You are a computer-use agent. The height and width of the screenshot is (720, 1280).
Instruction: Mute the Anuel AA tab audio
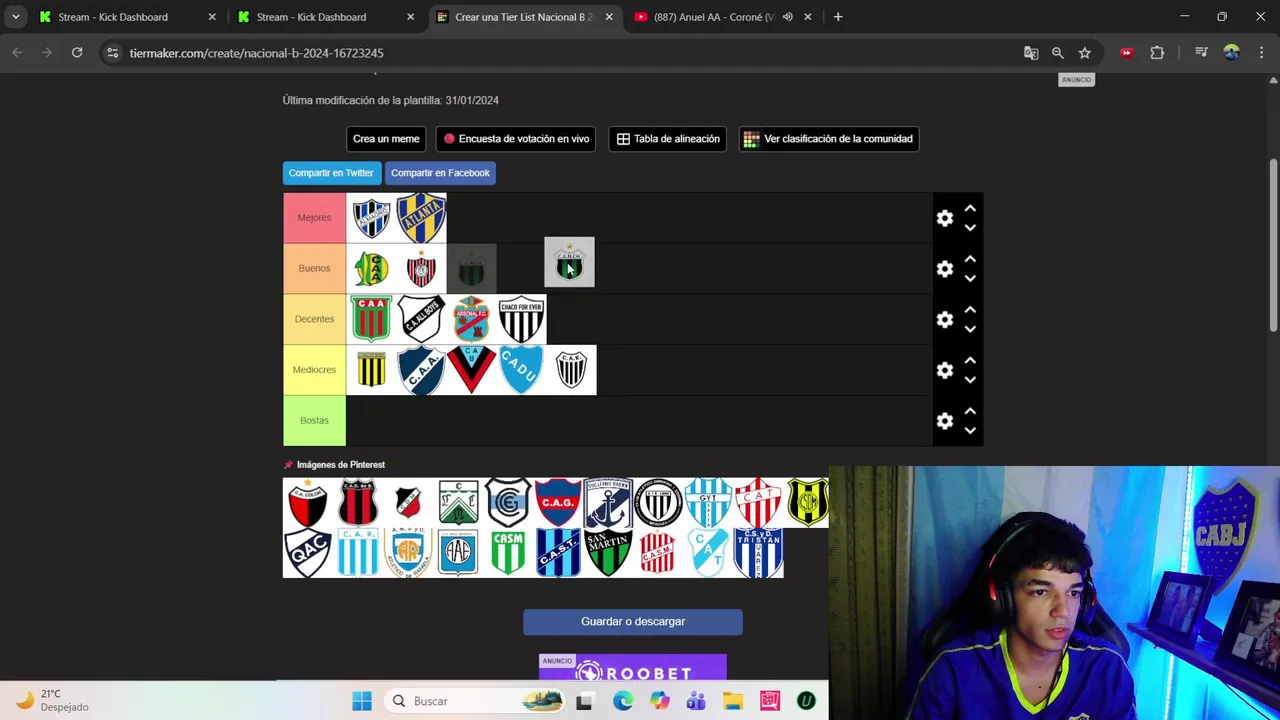click(788, 17)
